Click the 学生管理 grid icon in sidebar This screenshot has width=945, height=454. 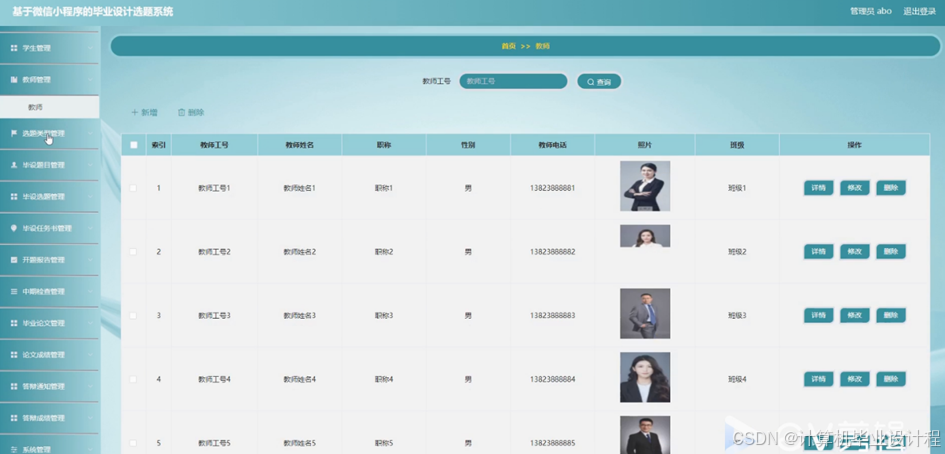click(14, 48)
